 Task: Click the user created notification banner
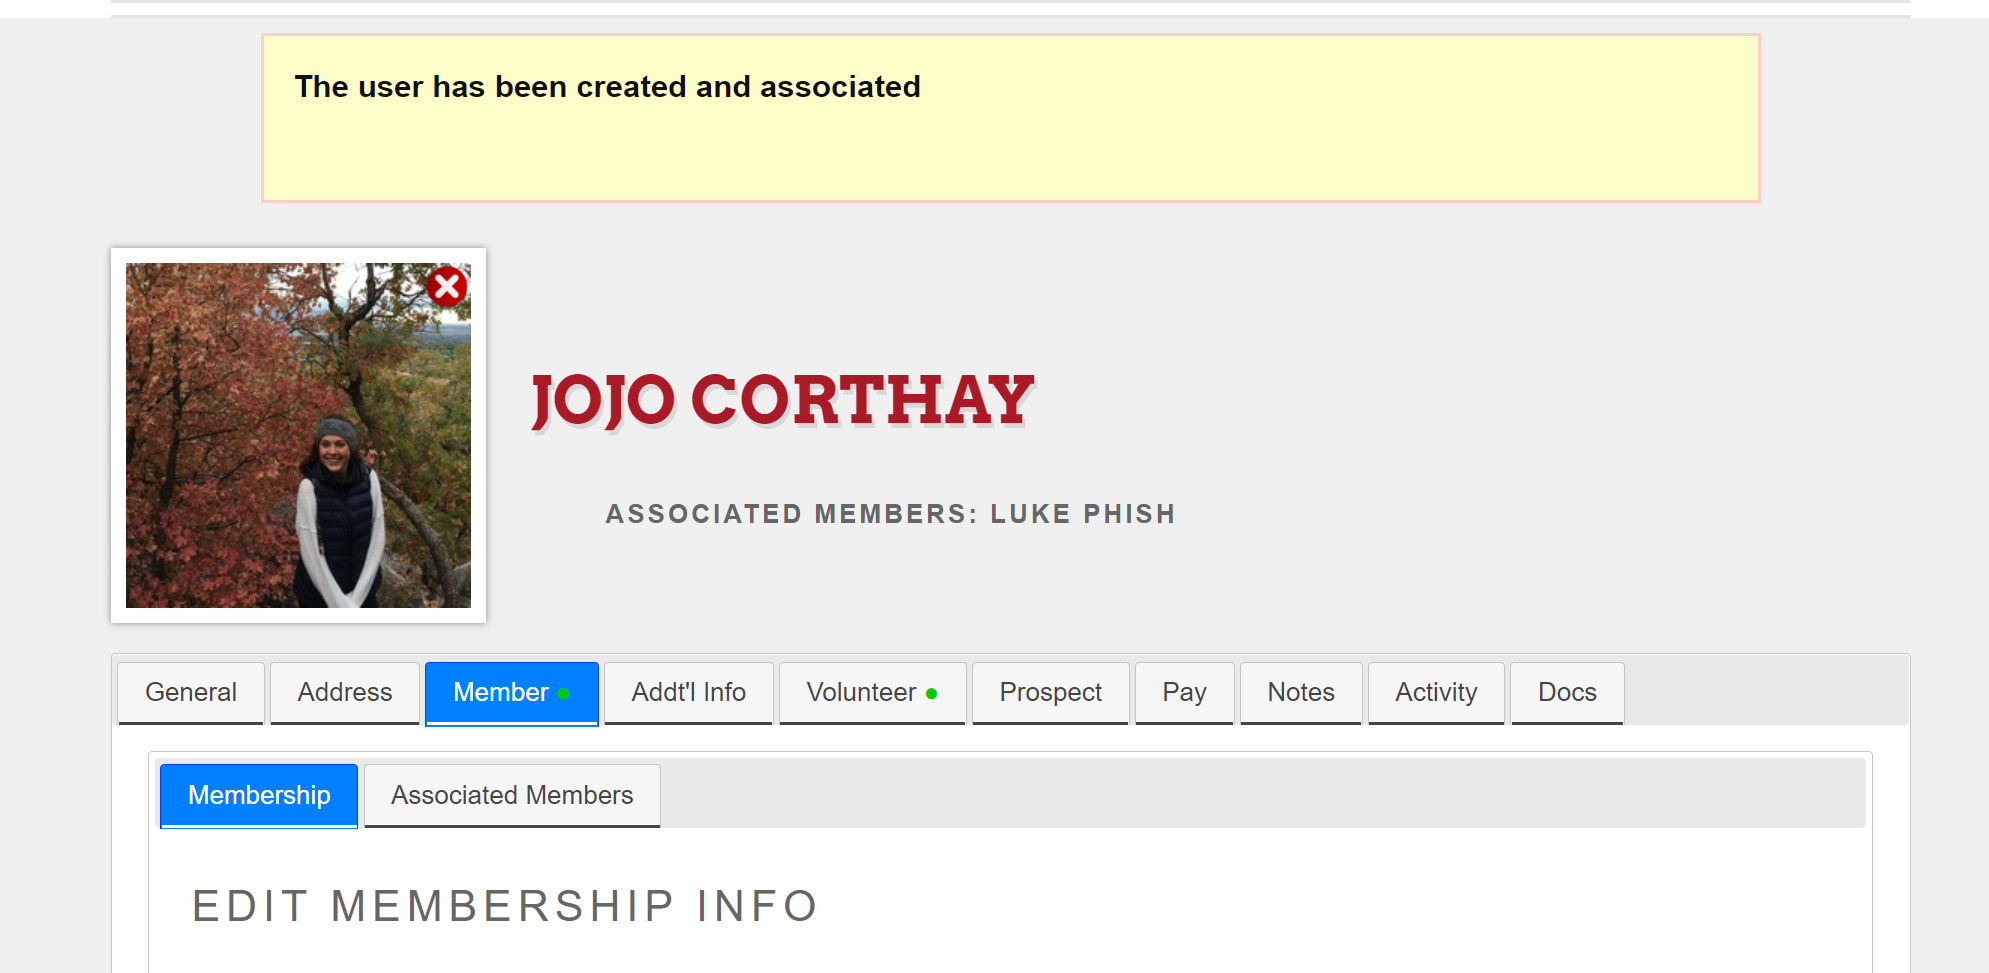point(1011,118)
